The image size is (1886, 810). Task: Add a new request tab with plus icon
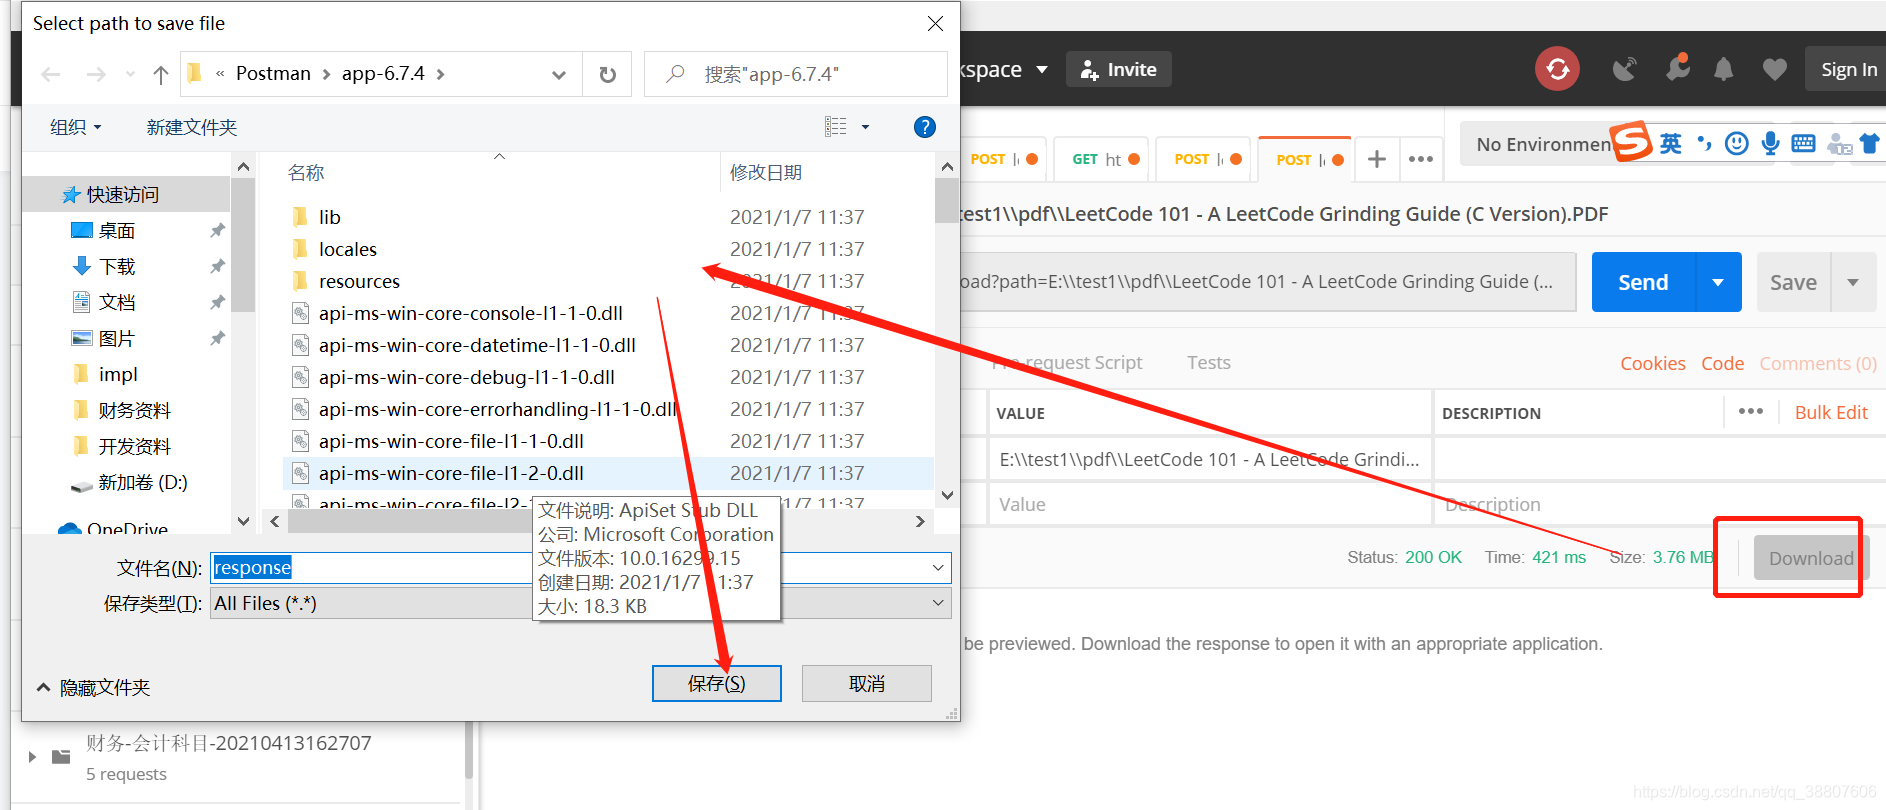coord(1377,159)
